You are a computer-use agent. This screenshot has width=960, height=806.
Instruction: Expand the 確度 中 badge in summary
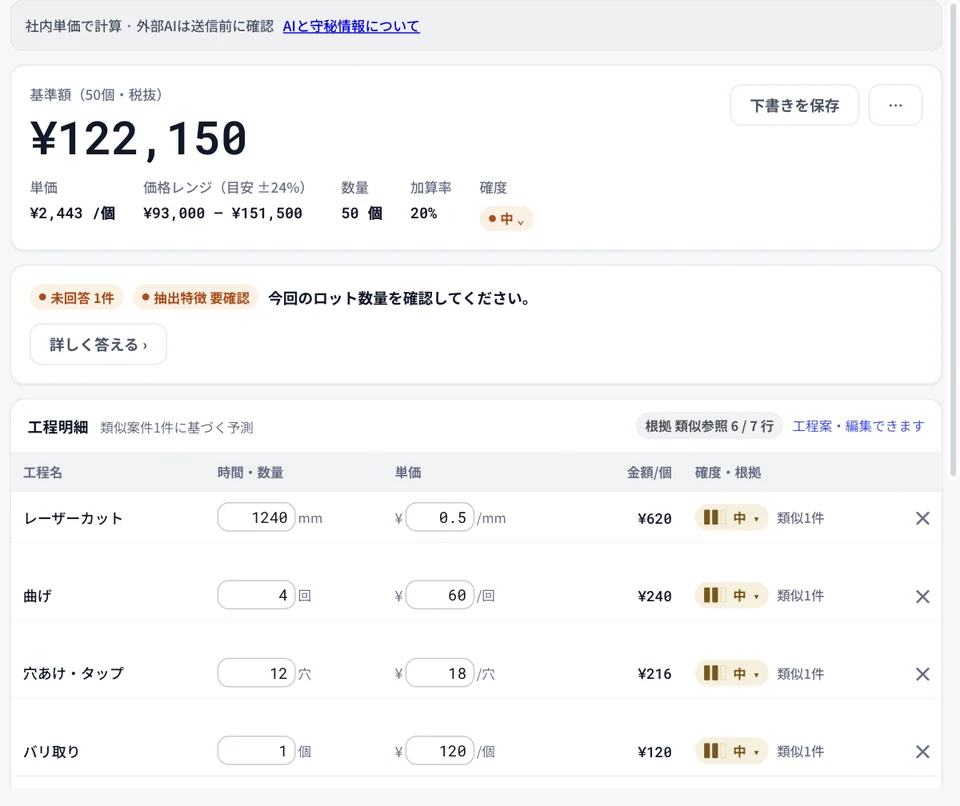pyautogui.click(x=506, y=219)
